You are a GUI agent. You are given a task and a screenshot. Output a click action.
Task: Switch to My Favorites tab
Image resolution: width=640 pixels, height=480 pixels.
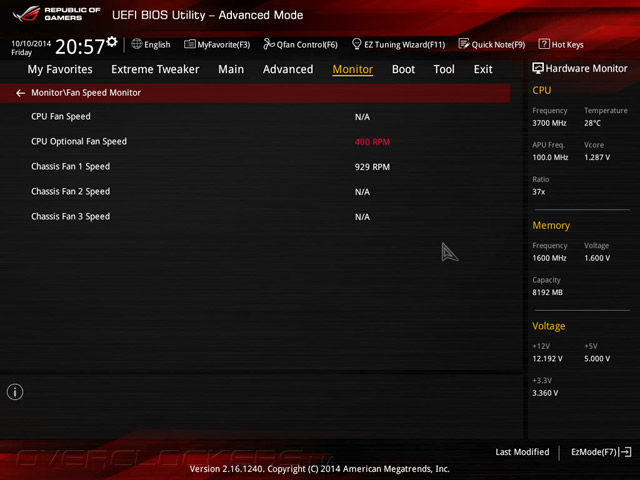60,69
